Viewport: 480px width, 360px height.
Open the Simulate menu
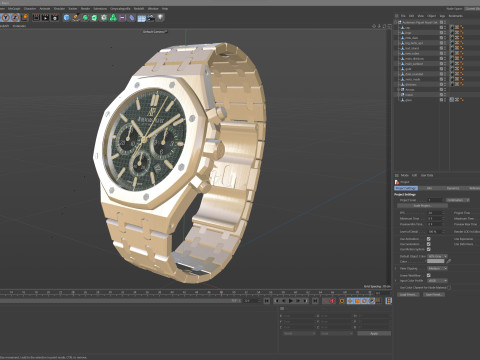tap(59, 9)
